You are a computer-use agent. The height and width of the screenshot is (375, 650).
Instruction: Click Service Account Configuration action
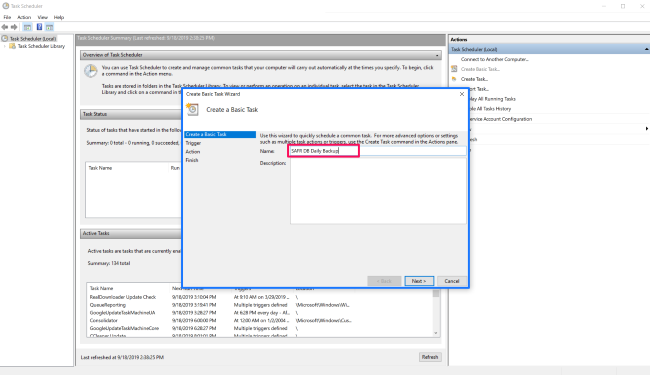500,119
